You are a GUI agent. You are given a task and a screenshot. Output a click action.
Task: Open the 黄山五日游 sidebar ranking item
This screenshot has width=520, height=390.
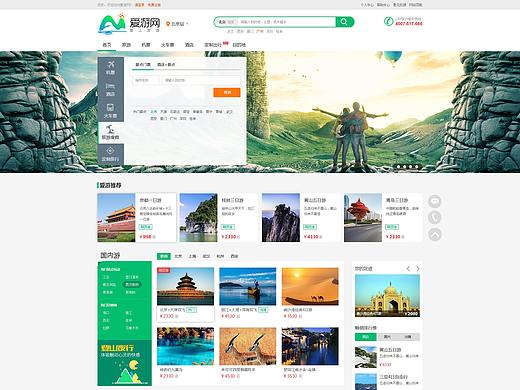[387, 357]
